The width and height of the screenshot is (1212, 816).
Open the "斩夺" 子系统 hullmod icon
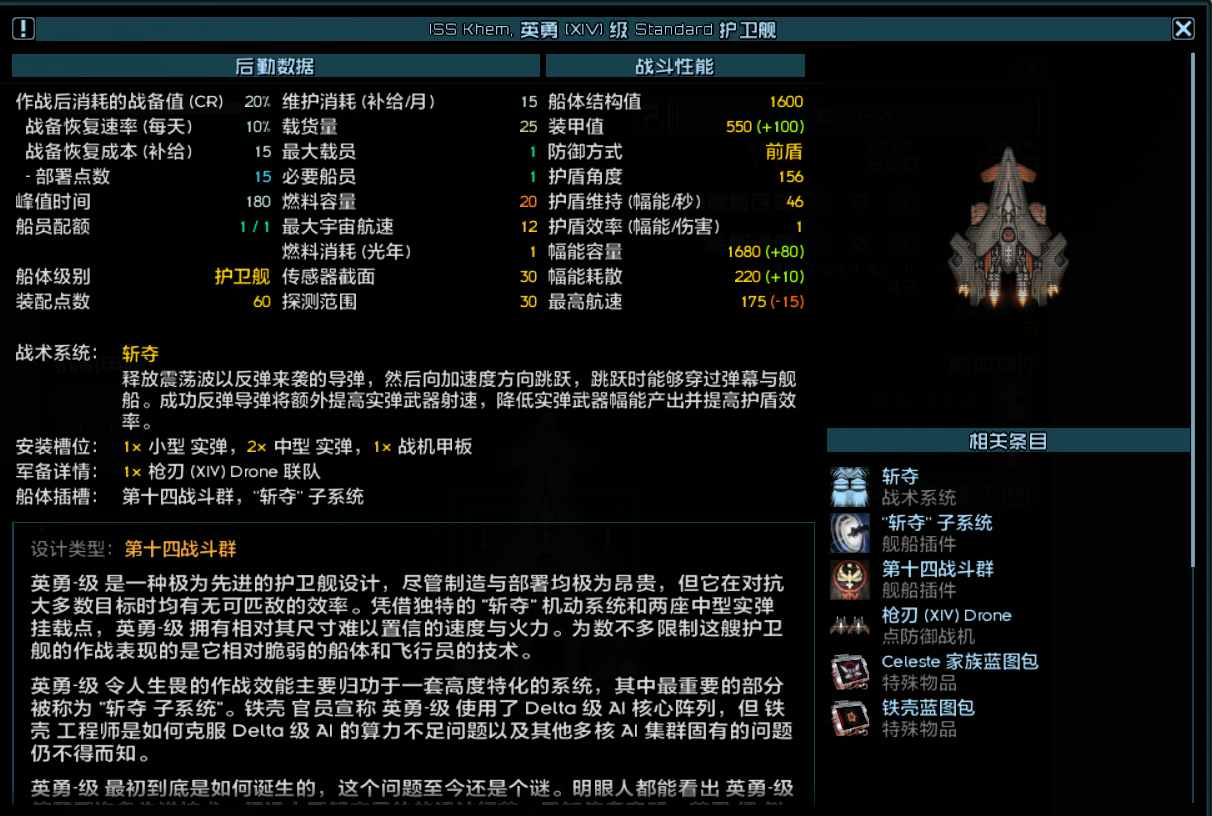pos(851,533)
